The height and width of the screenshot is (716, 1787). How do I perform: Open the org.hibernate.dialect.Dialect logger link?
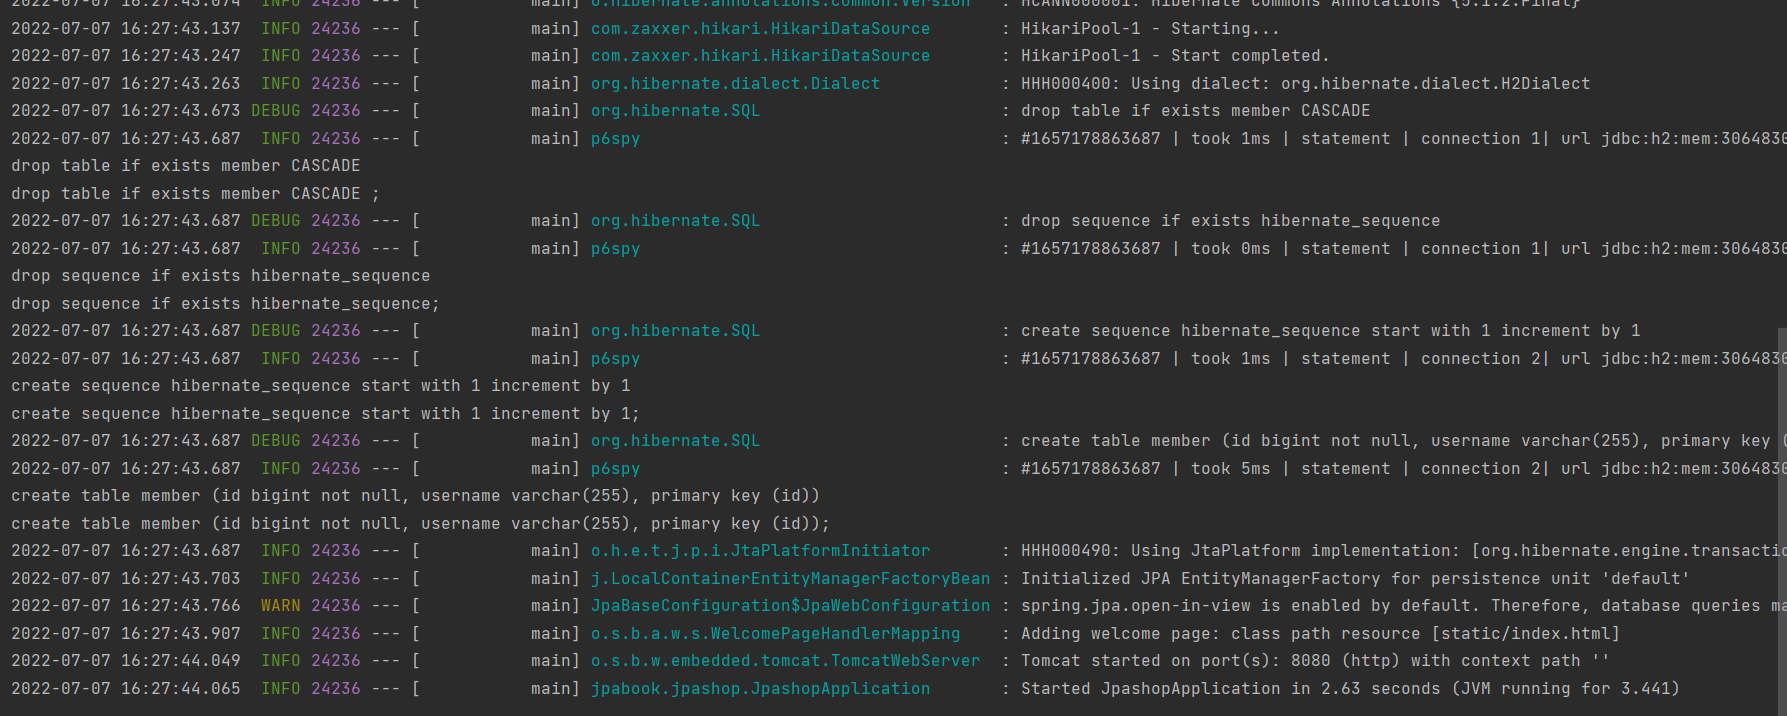[x=735, y=84]
